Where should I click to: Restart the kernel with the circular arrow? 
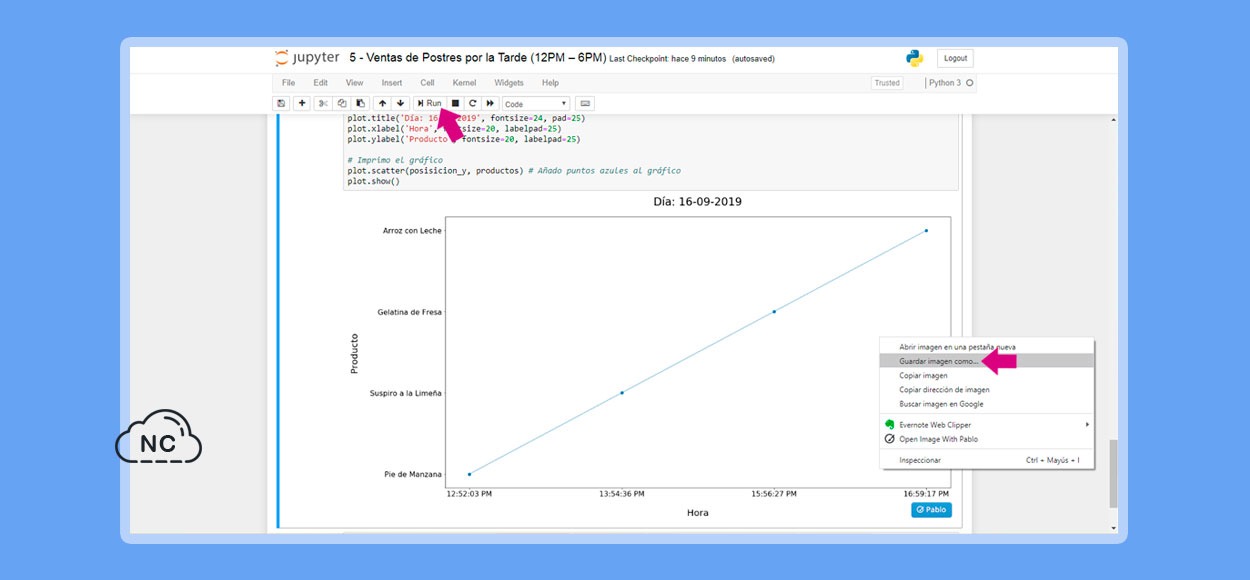tap(473, 103)
